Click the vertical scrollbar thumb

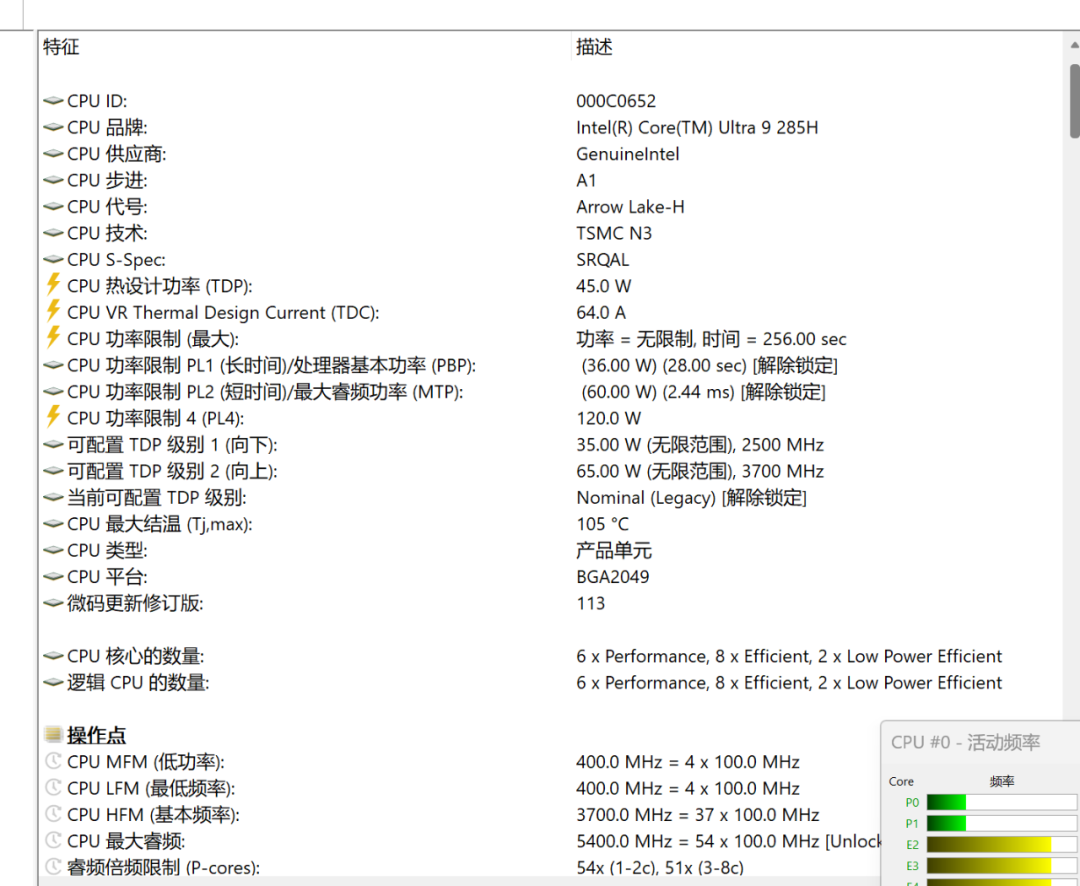[1074, 101]
